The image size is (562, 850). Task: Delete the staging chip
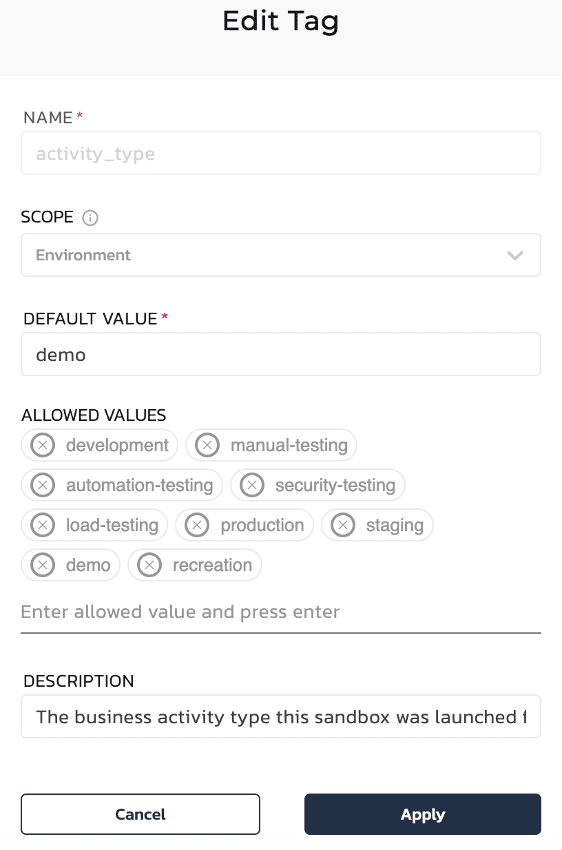(x=343, y=525)
